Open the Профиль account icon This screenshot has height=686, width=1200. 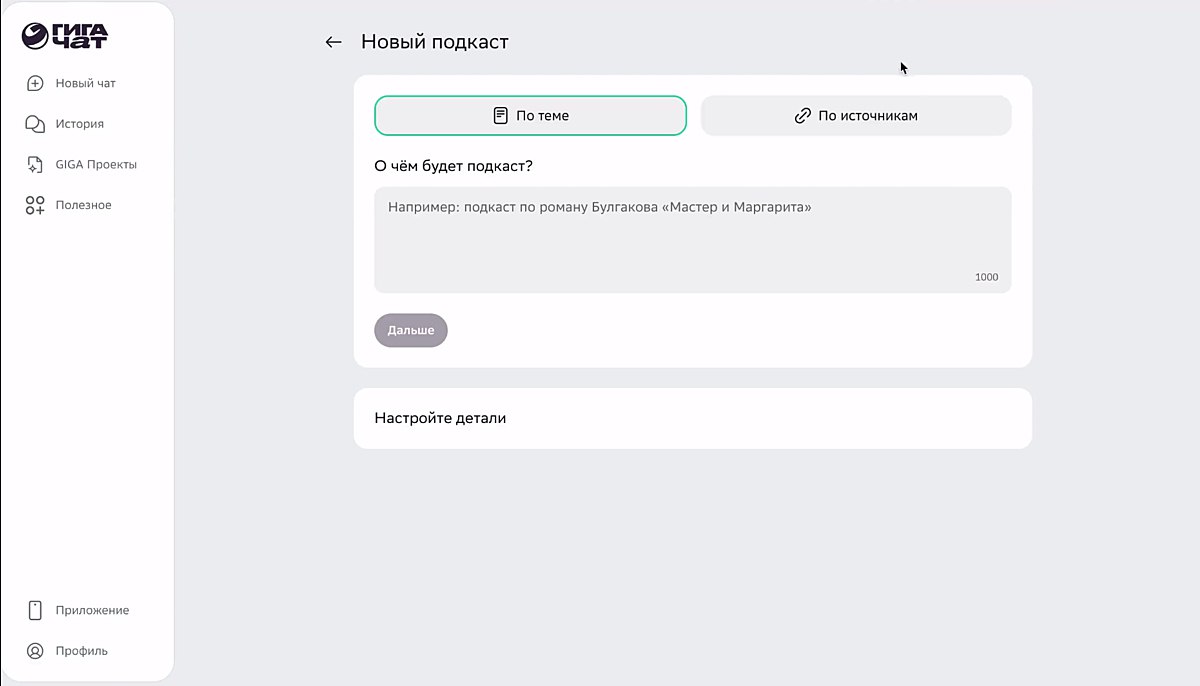[x=34, y=650]
